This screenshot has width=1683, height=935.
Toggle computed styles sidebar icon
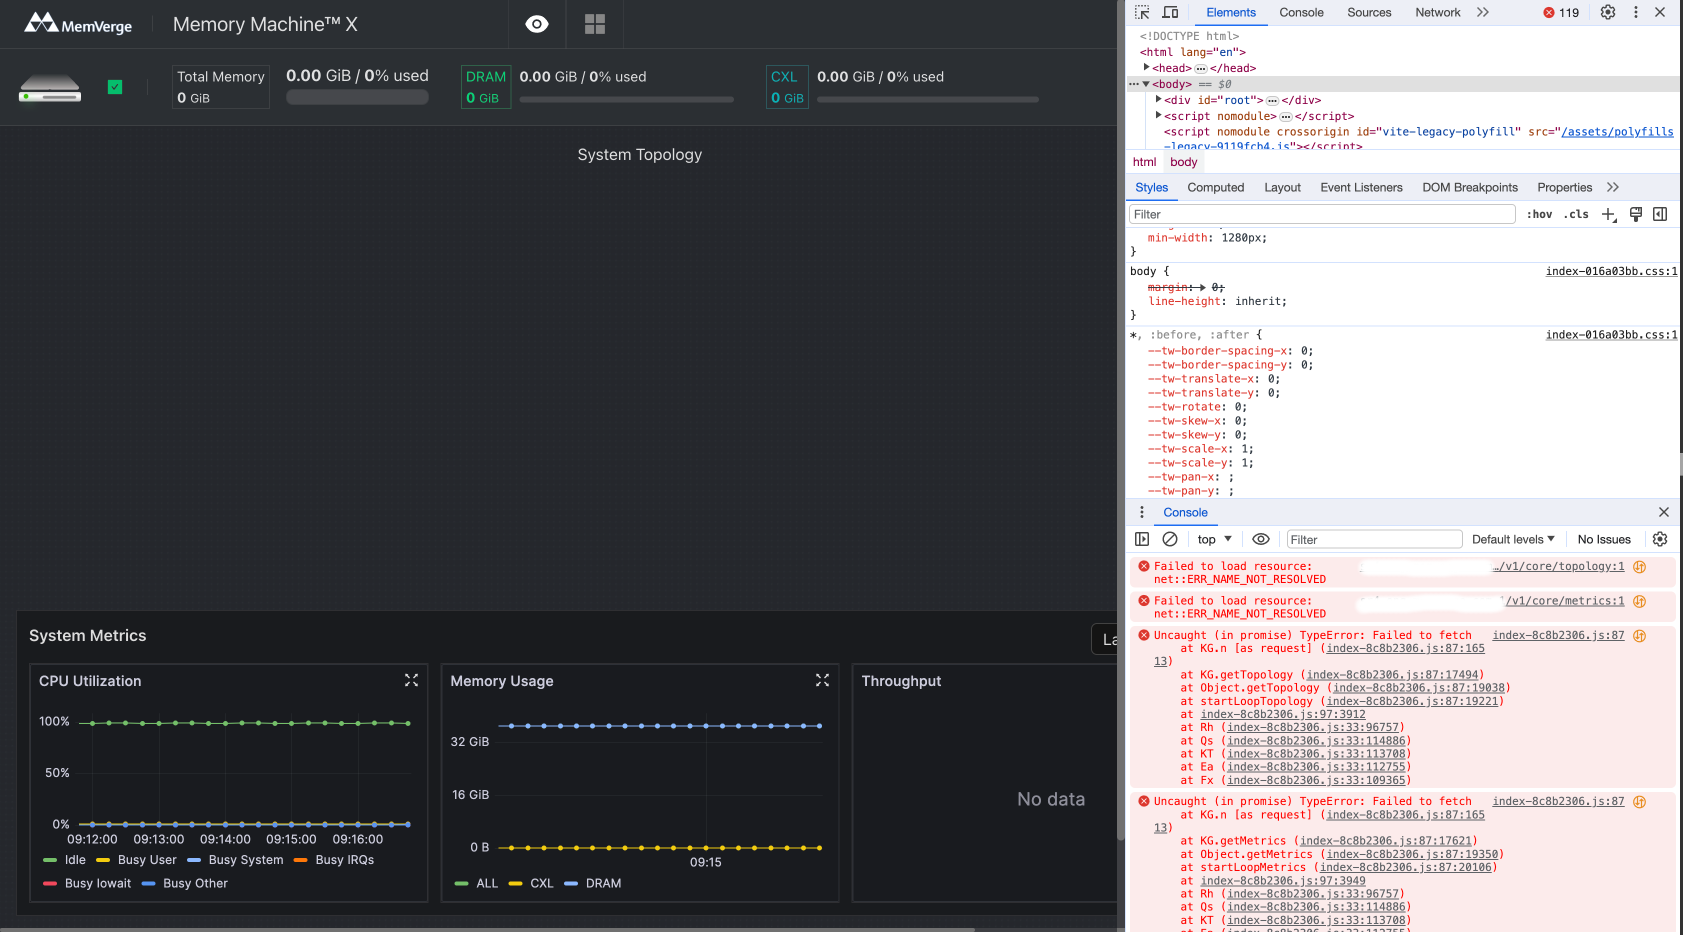(x=1660, y=214)
